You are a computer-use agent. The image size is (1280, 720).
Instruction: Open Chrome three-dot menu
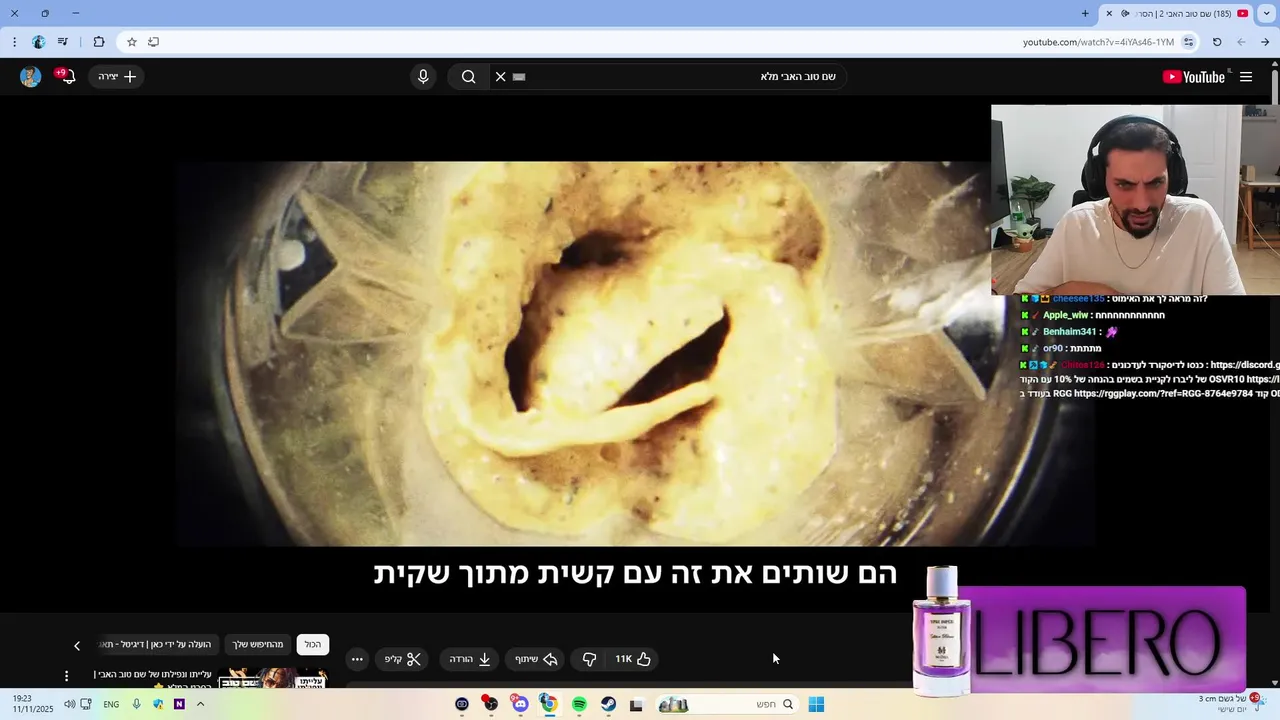pos(14,42)
